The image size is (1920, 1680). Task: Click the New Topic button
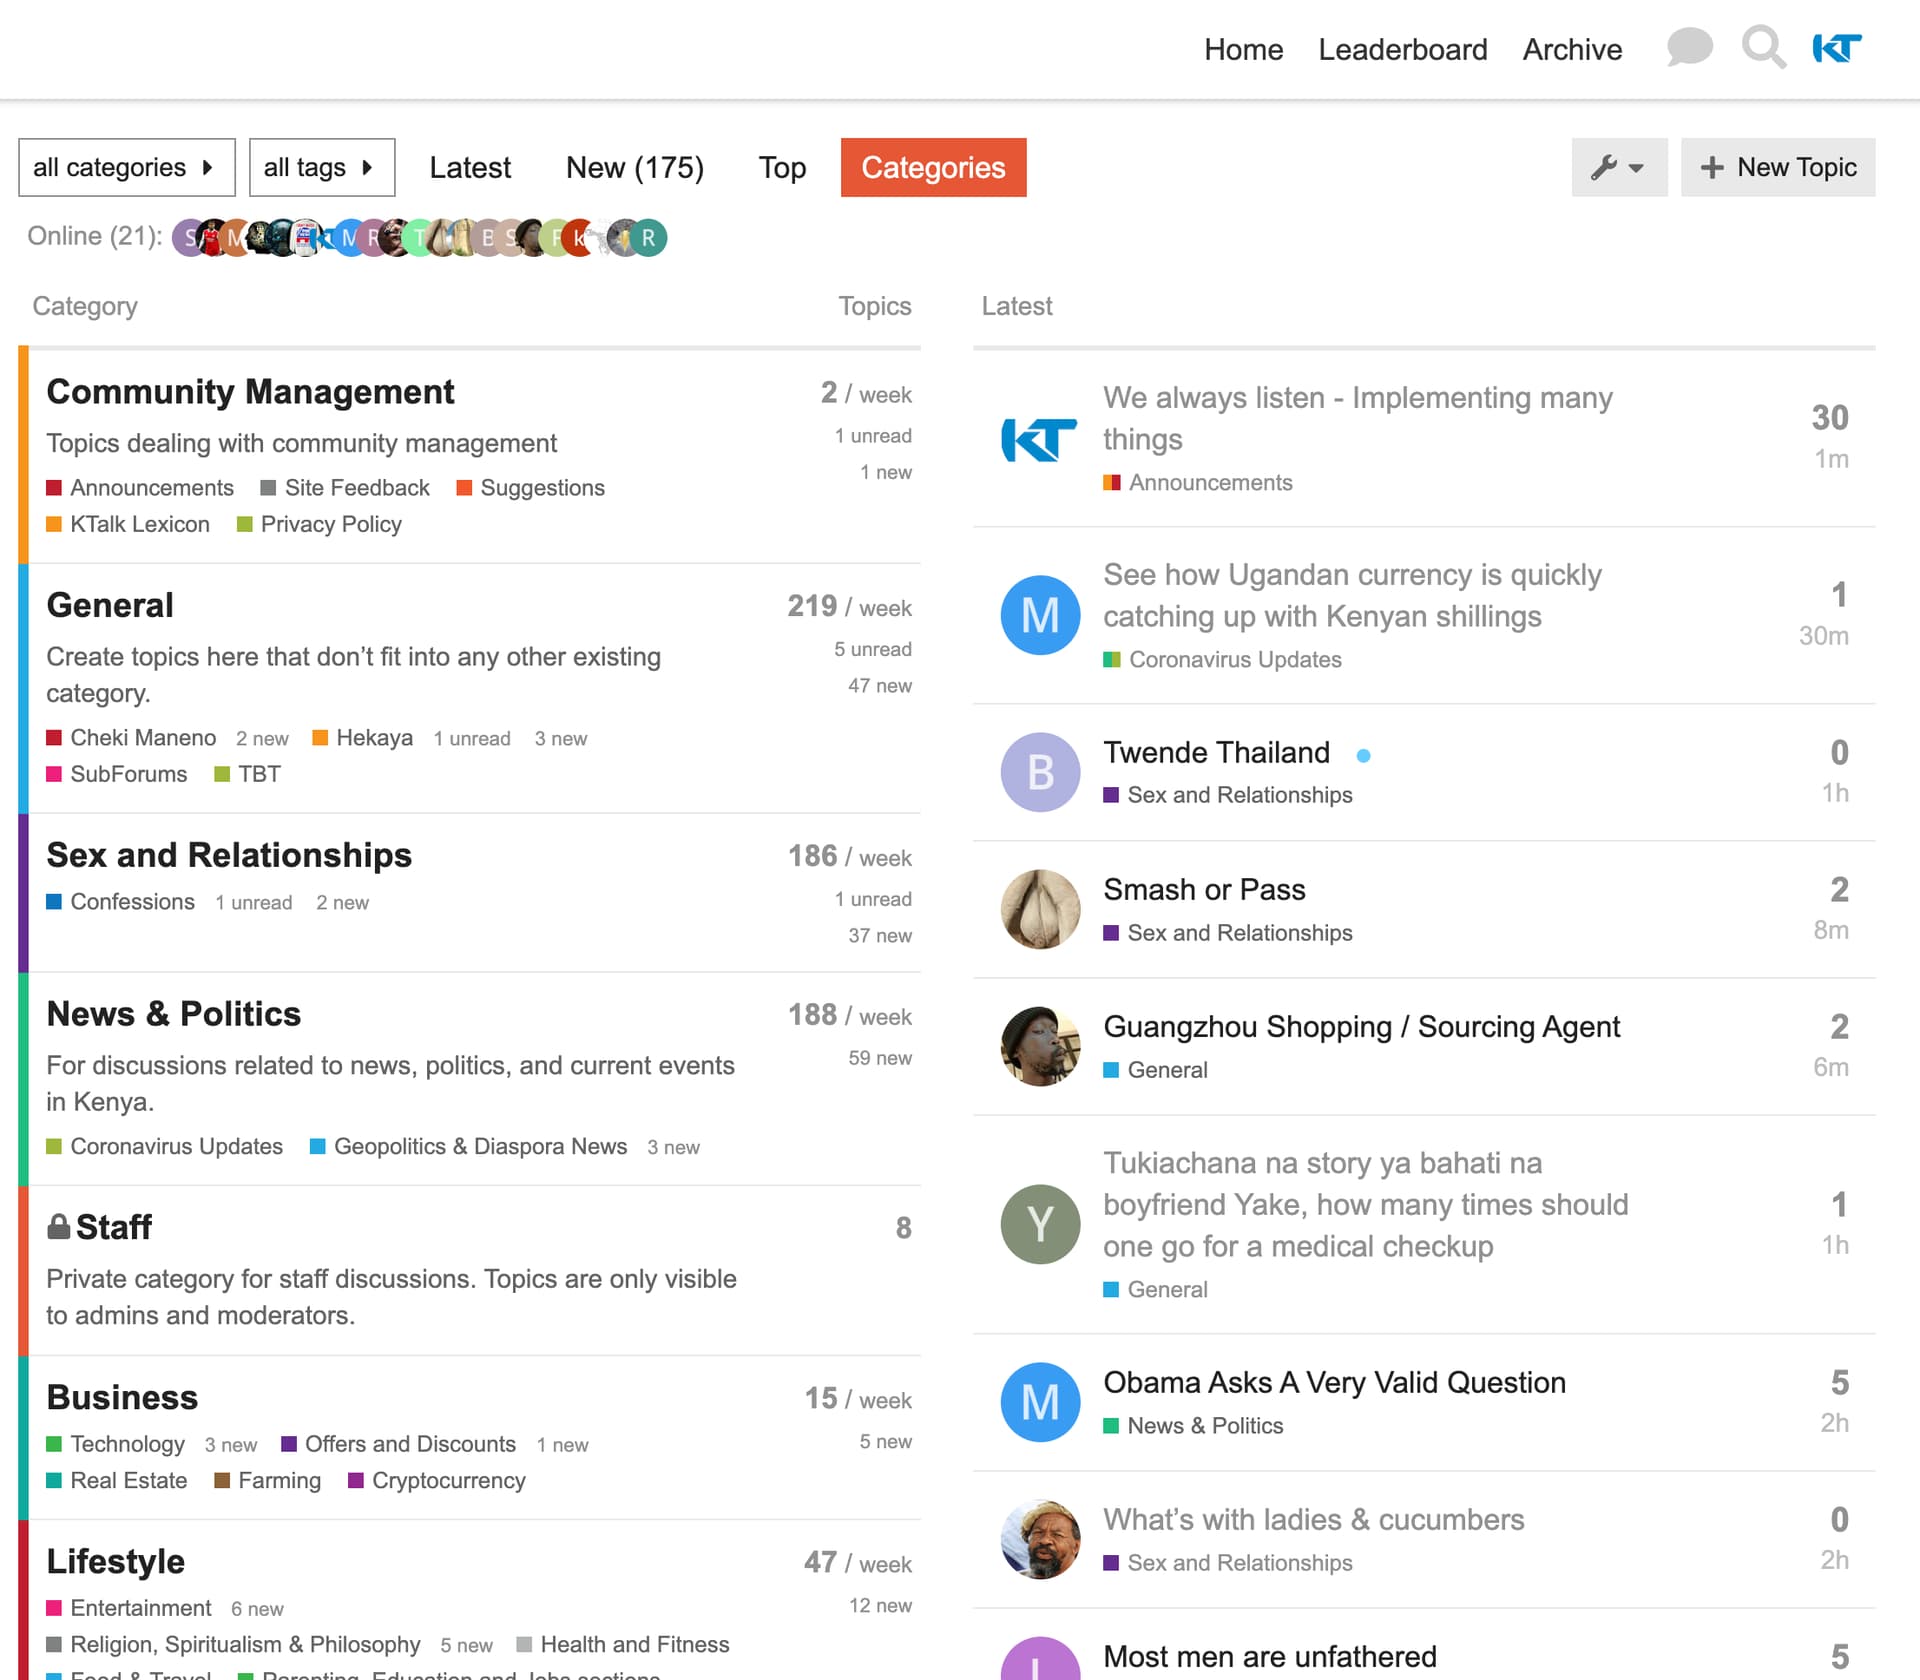tap(1777, 167)
